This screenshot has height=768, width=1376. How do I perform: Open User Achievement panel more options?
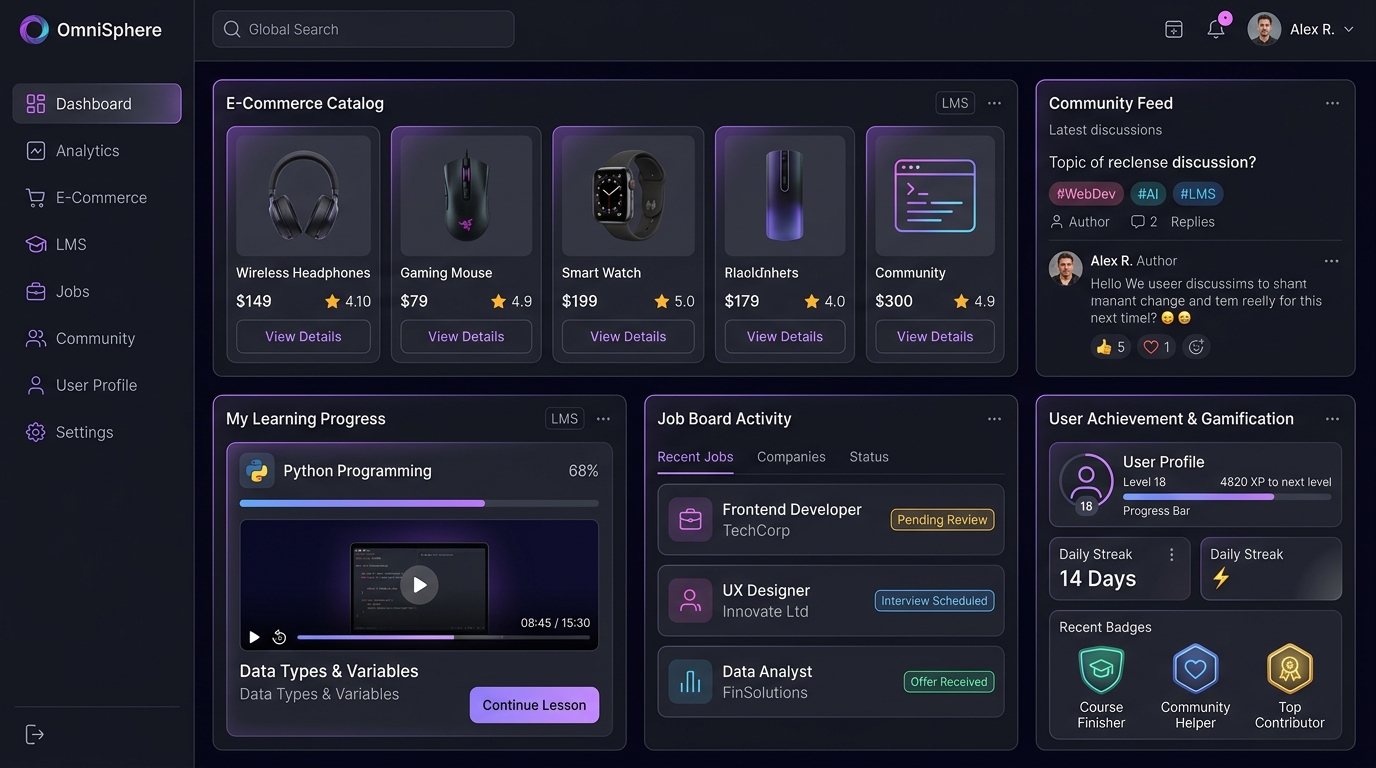[x=1332, y=419]
